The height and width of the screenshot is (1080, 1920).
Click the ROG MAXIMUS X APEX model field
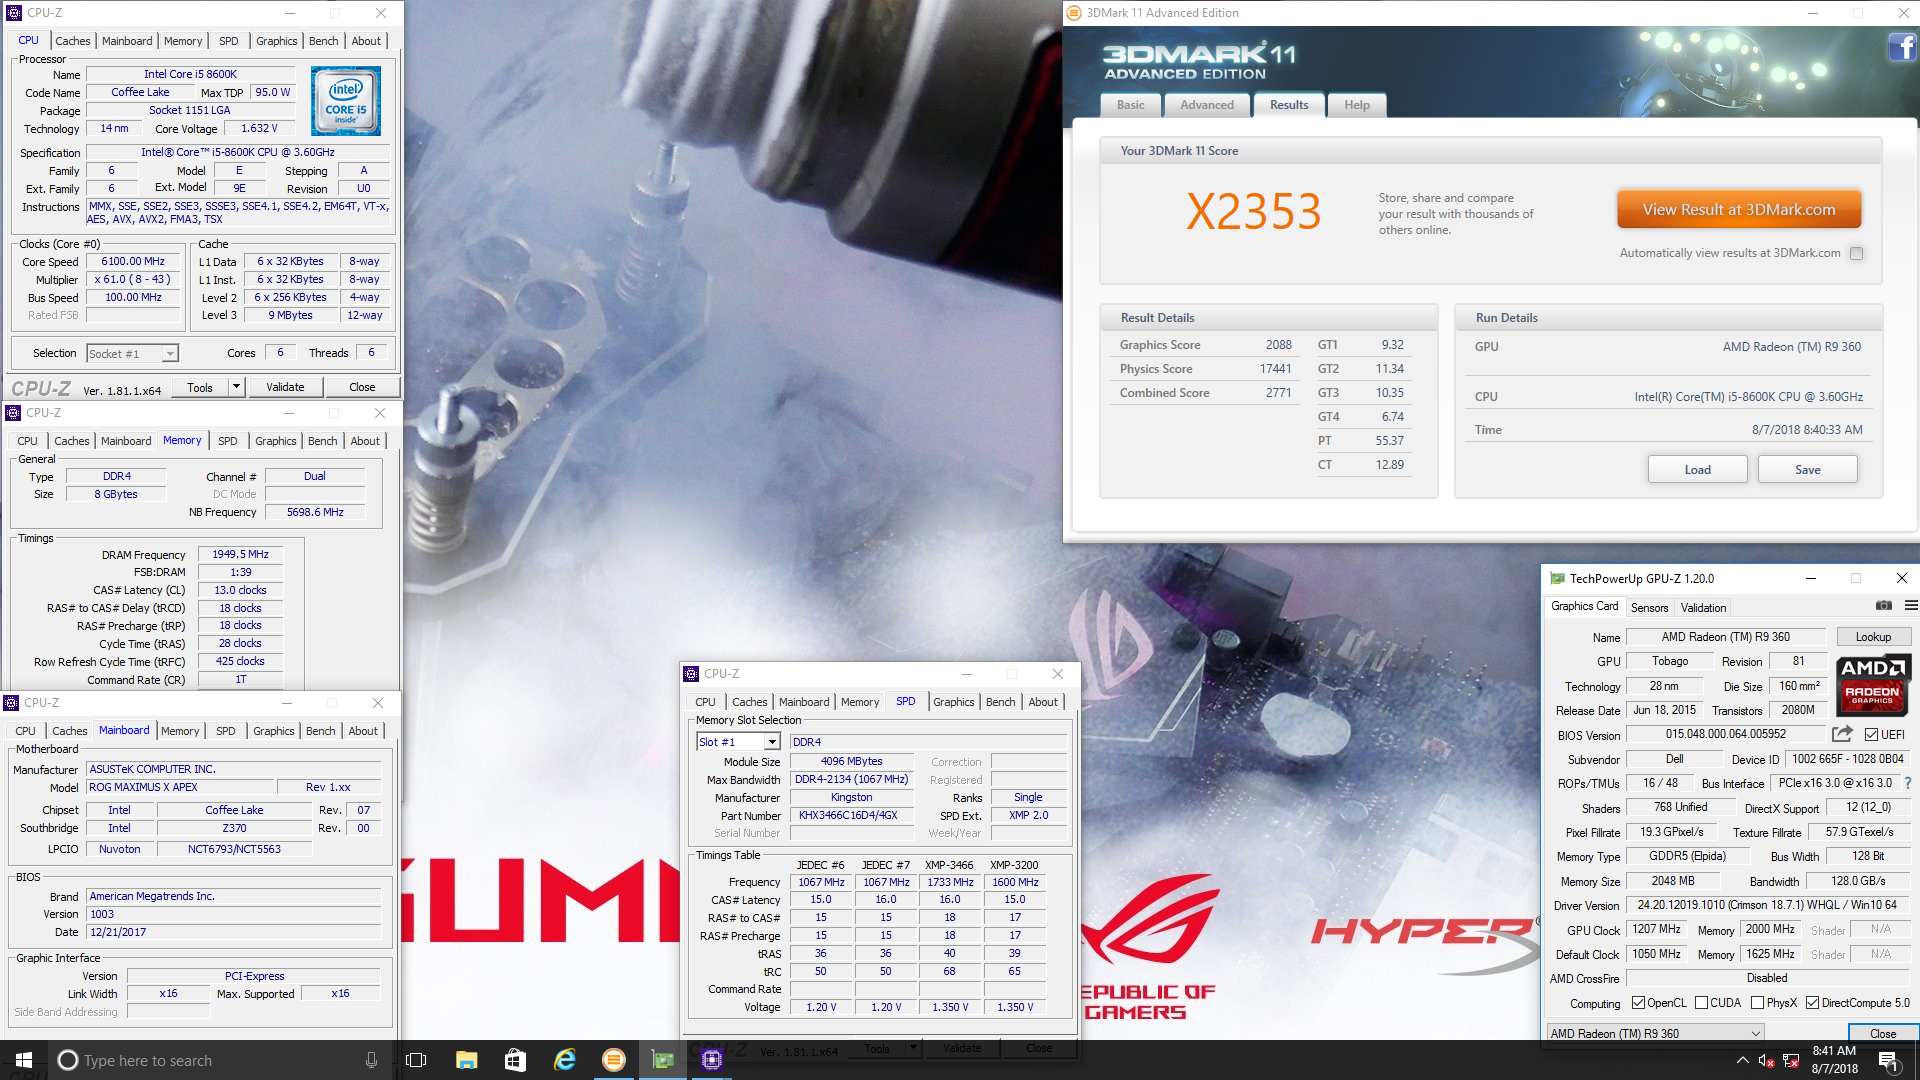coord(180,787)
